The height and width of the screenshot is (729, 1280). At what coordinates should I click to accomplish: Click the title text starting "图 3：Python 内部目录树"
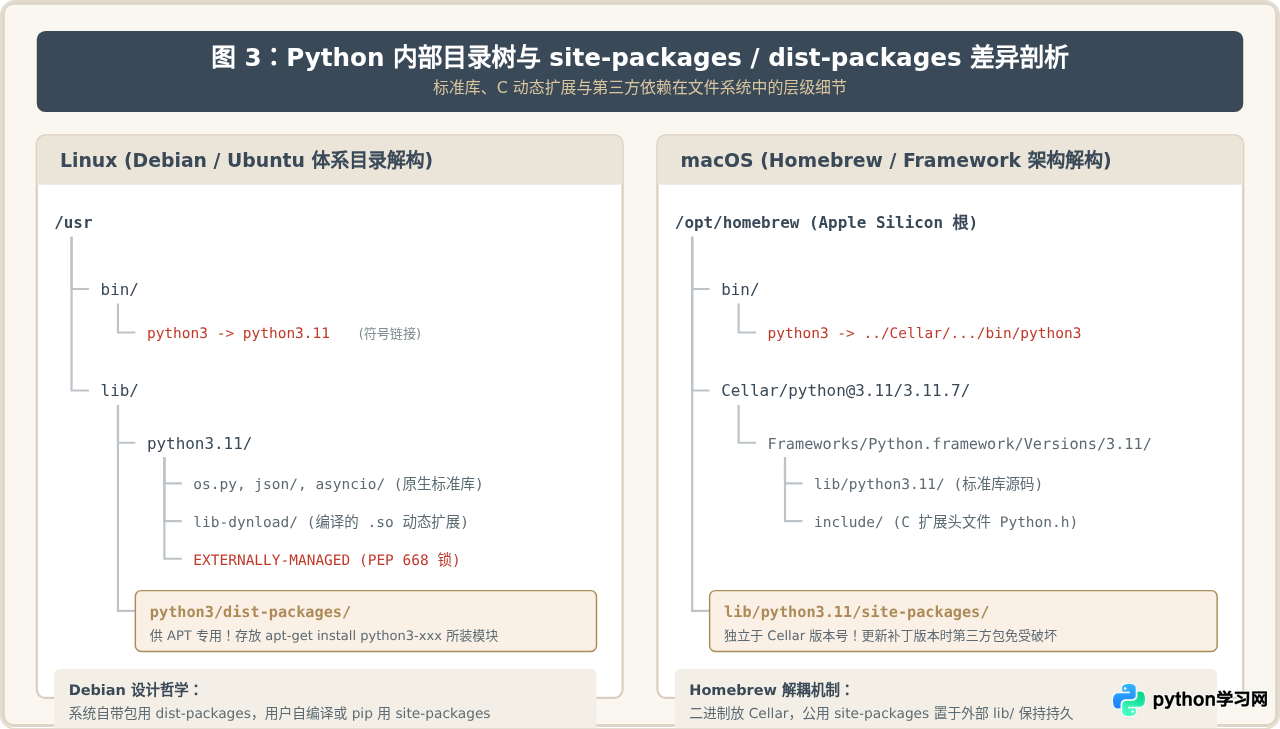click(x=640, y=57)
